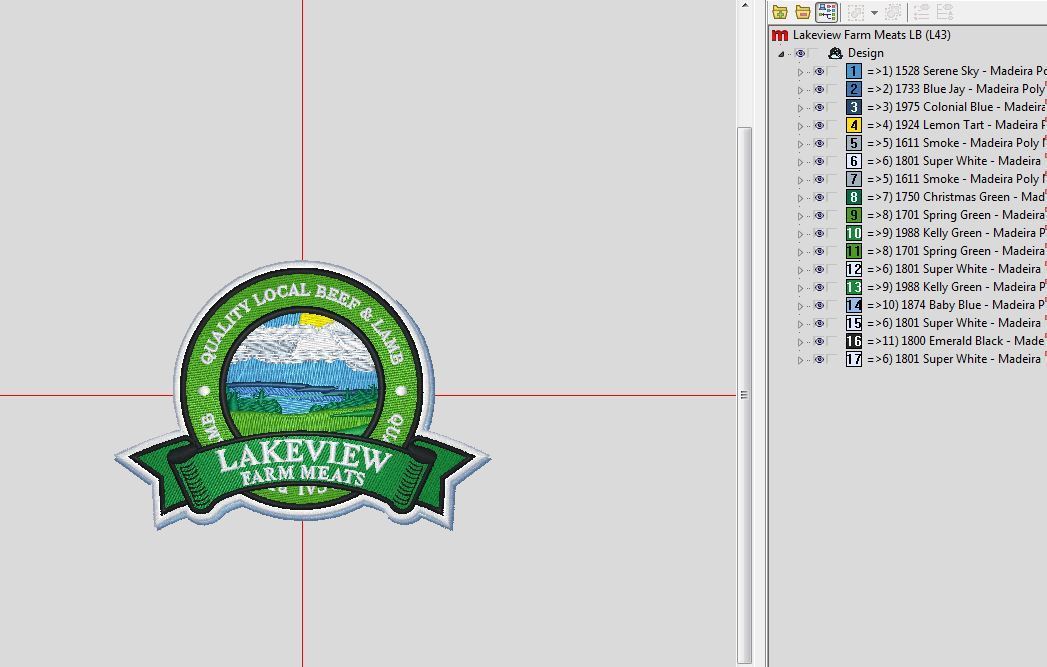Click the red M file icon
Image resolution: width=1047 pixels, height=667 pixels.
coord(779,35)
